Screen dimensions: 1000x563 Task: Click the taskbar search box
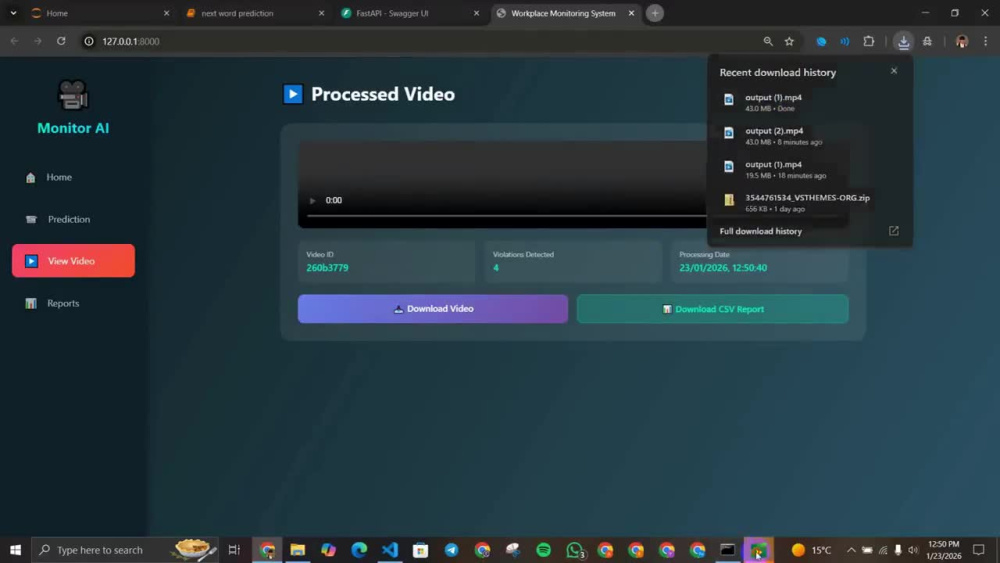(x=124, y=550)
